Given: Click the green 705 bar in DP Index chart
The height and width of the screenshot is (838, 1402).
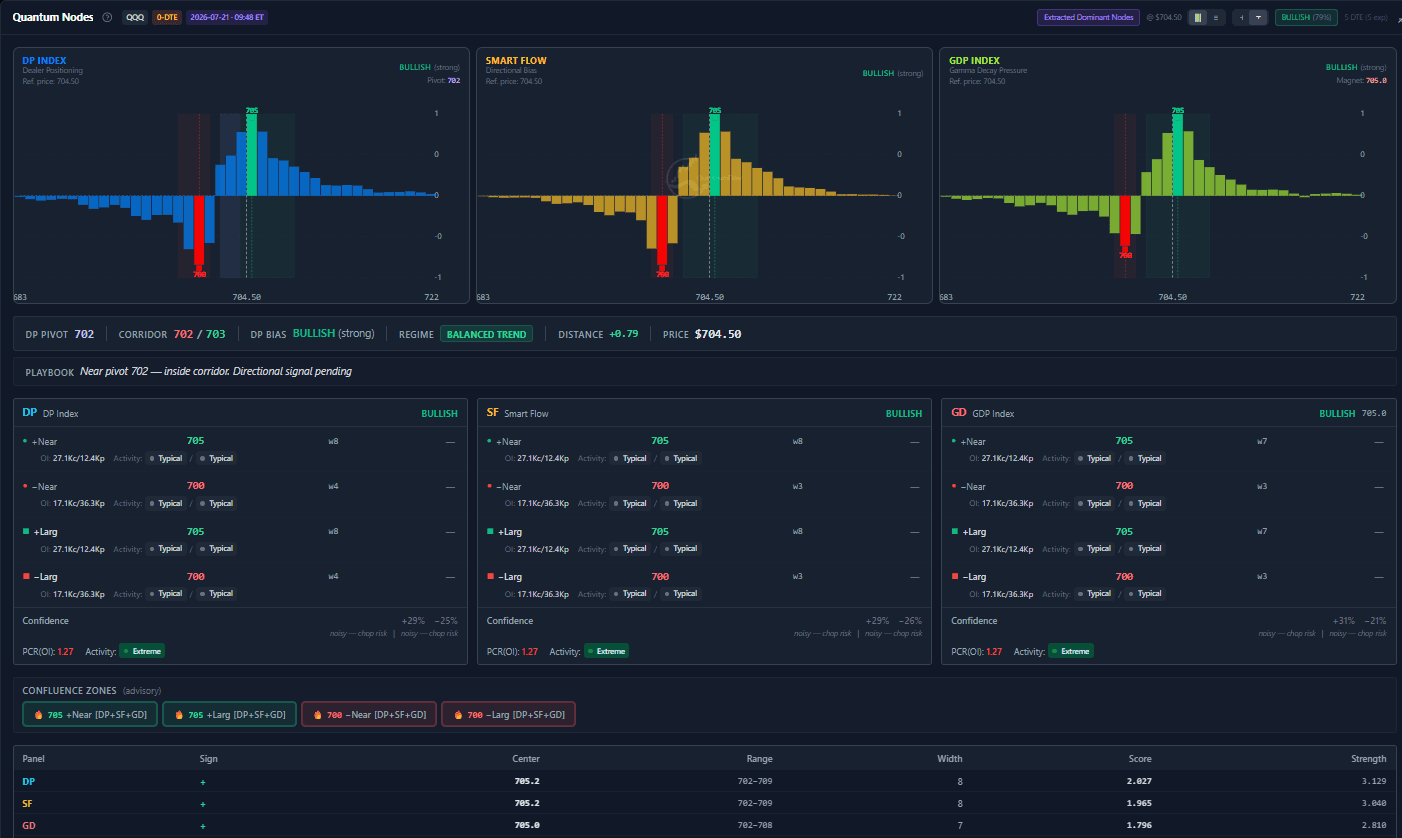Looking at the screenshot, I should [x=251, y=156].
